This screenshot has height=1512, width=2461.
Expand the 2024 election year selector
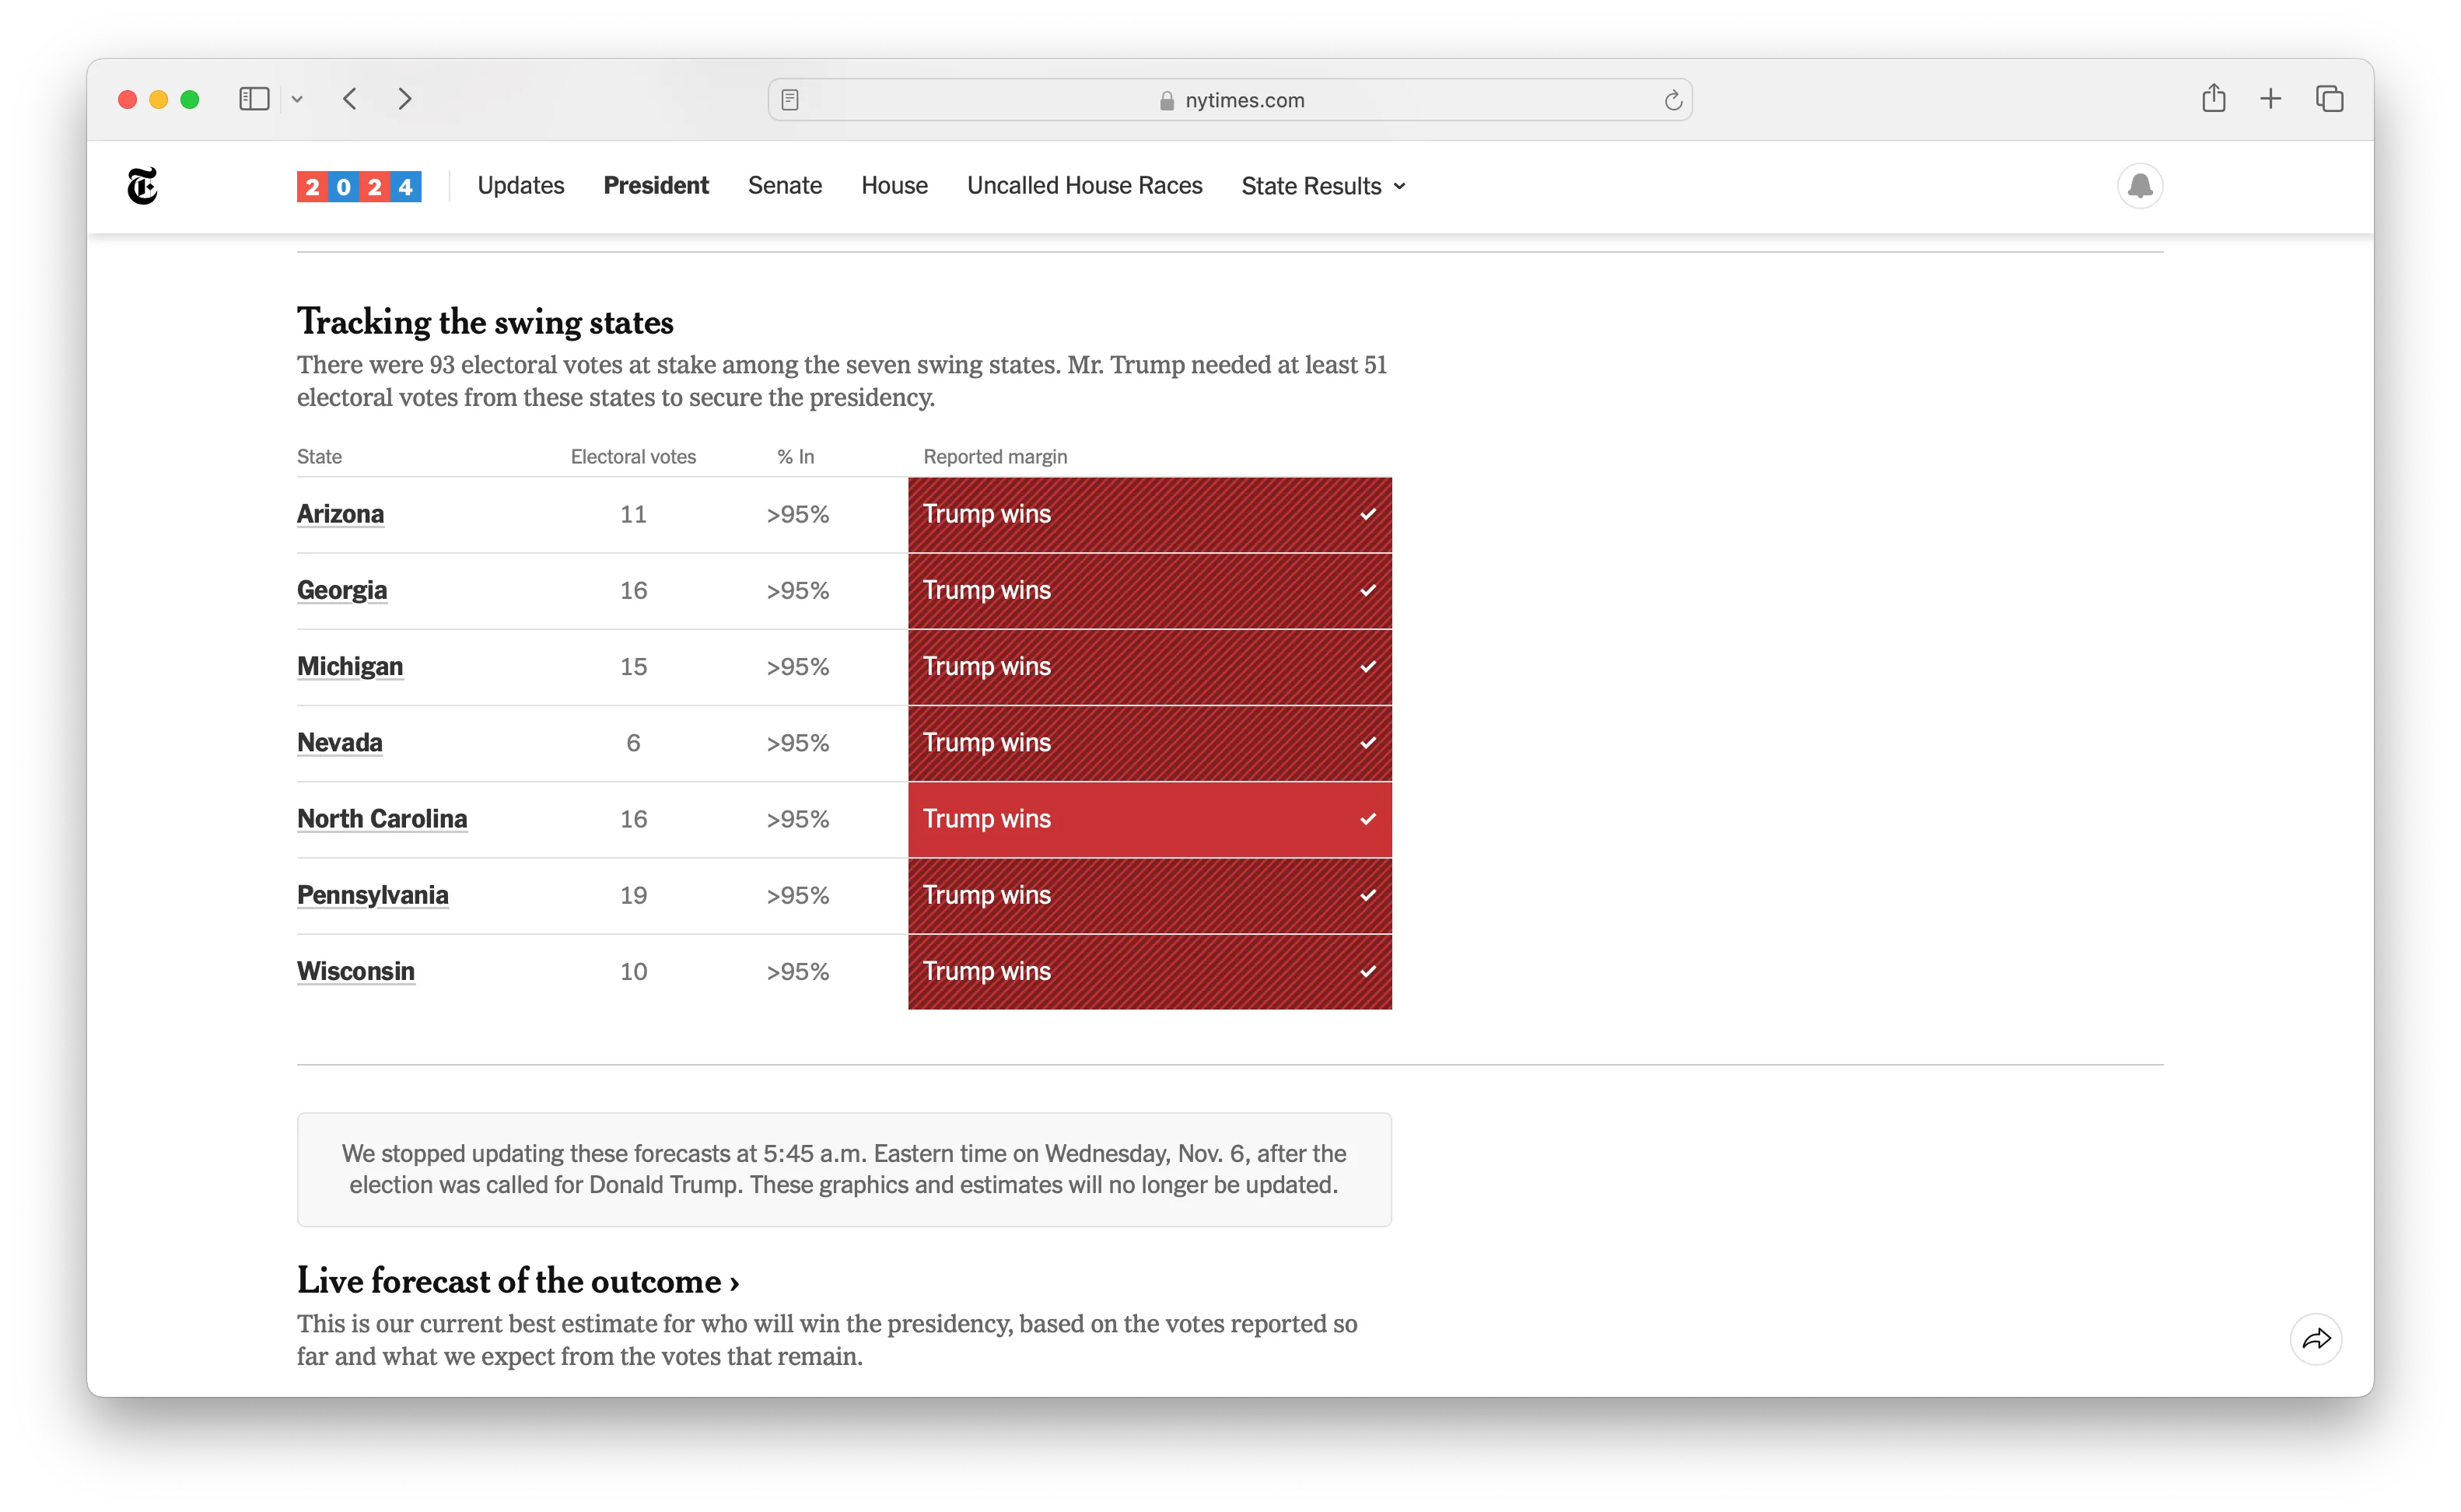359,184
